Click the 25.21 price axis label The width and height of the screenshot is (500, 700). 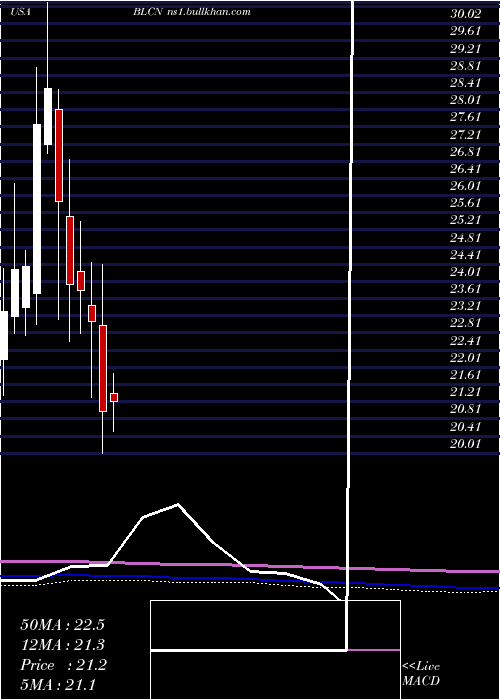[x=466, y=220]
